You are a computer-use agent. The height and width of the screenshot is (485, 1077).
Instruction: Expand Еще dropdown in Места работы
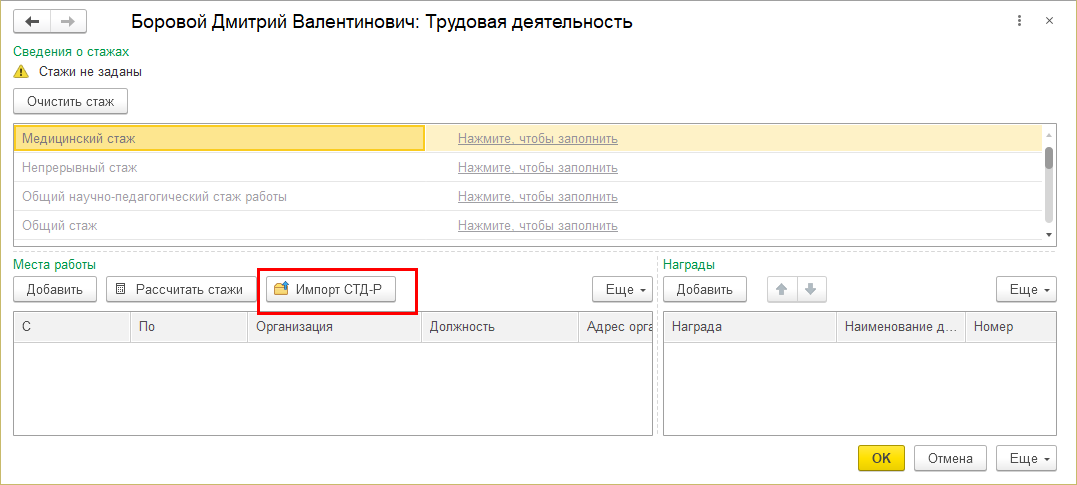[622, 290]
